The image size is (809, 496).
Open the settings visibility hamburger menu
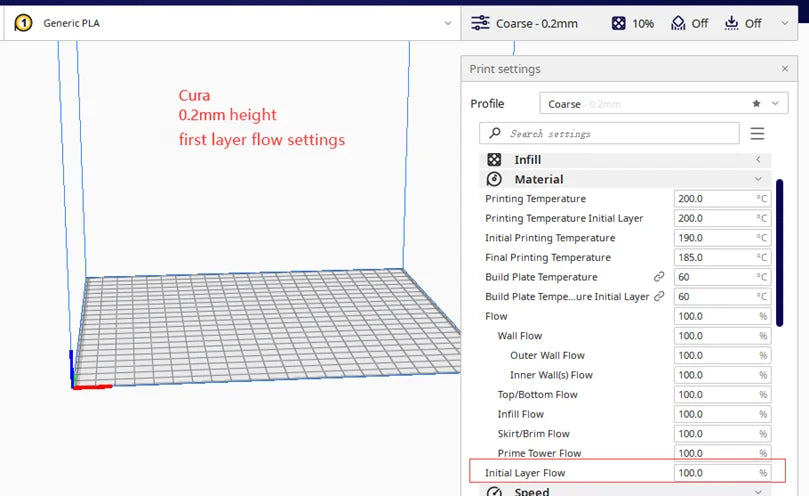pos(757,134)
